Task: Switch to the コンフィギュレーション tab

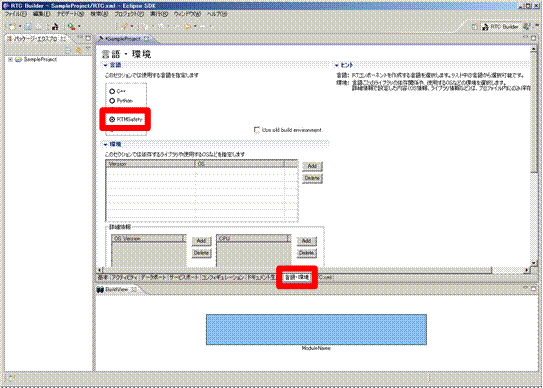Action: click(x=223, y=277)
